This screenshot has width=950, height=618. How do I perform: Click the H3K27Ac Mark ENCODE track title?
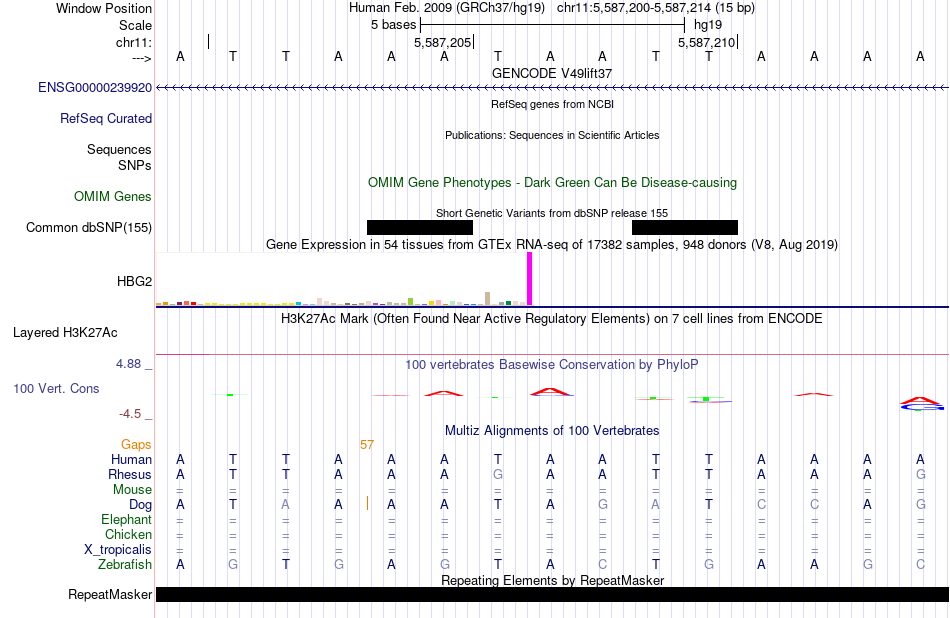point(551,319)
